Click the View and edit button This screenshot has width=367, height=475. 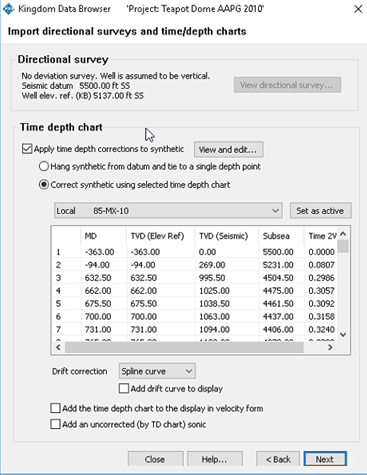click(x=229, y=150)
